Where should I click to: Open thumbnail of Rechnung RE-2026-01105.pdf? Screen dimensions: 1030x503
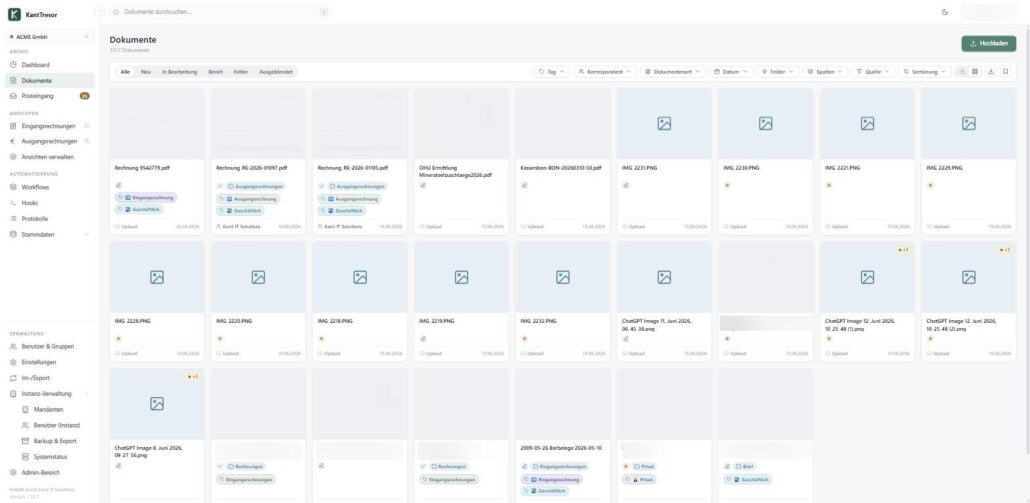point(360,123)
